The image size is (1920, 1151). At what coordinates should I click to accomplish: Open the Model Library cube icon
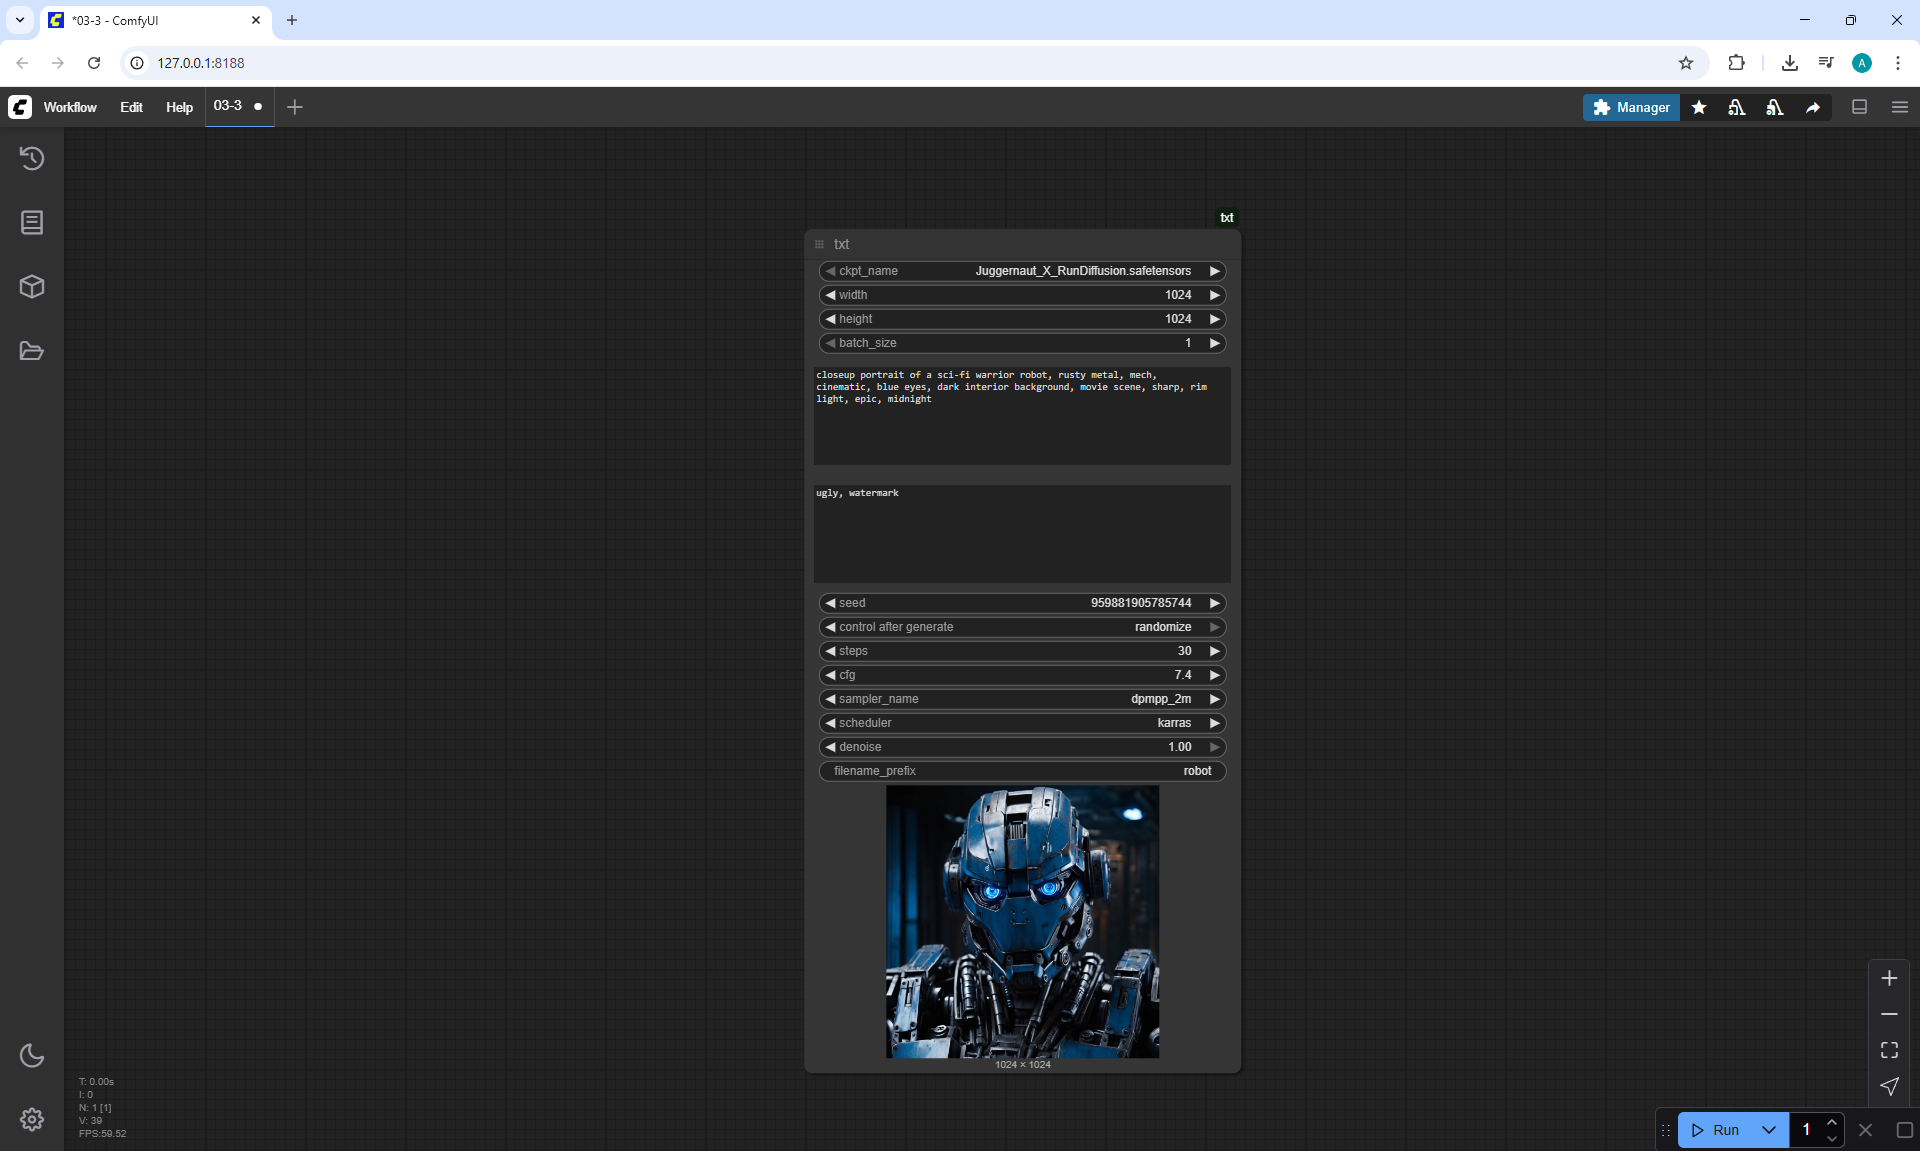pyautogui.click(x=32, y=287)
